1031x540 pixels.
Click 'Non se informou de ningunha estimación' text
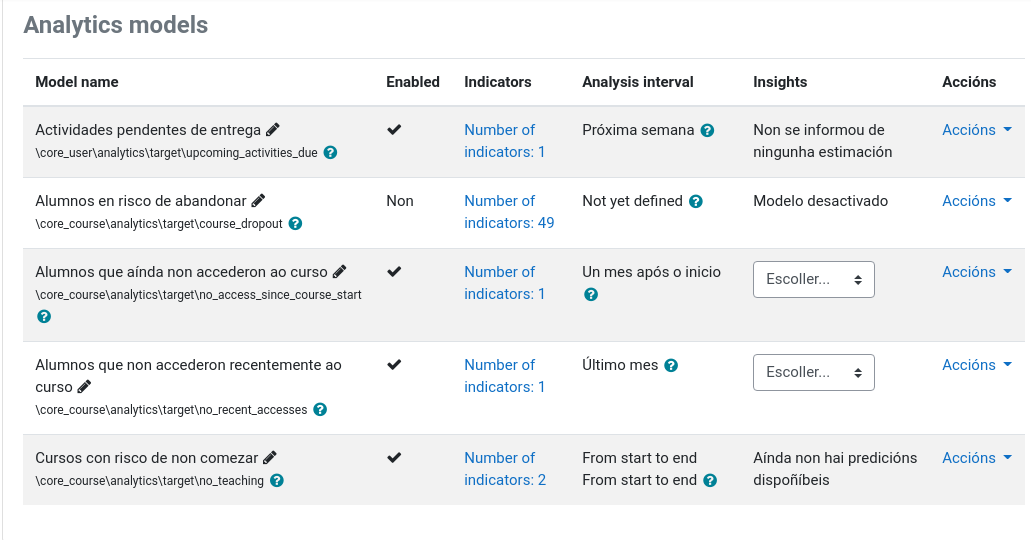(823, 141)
